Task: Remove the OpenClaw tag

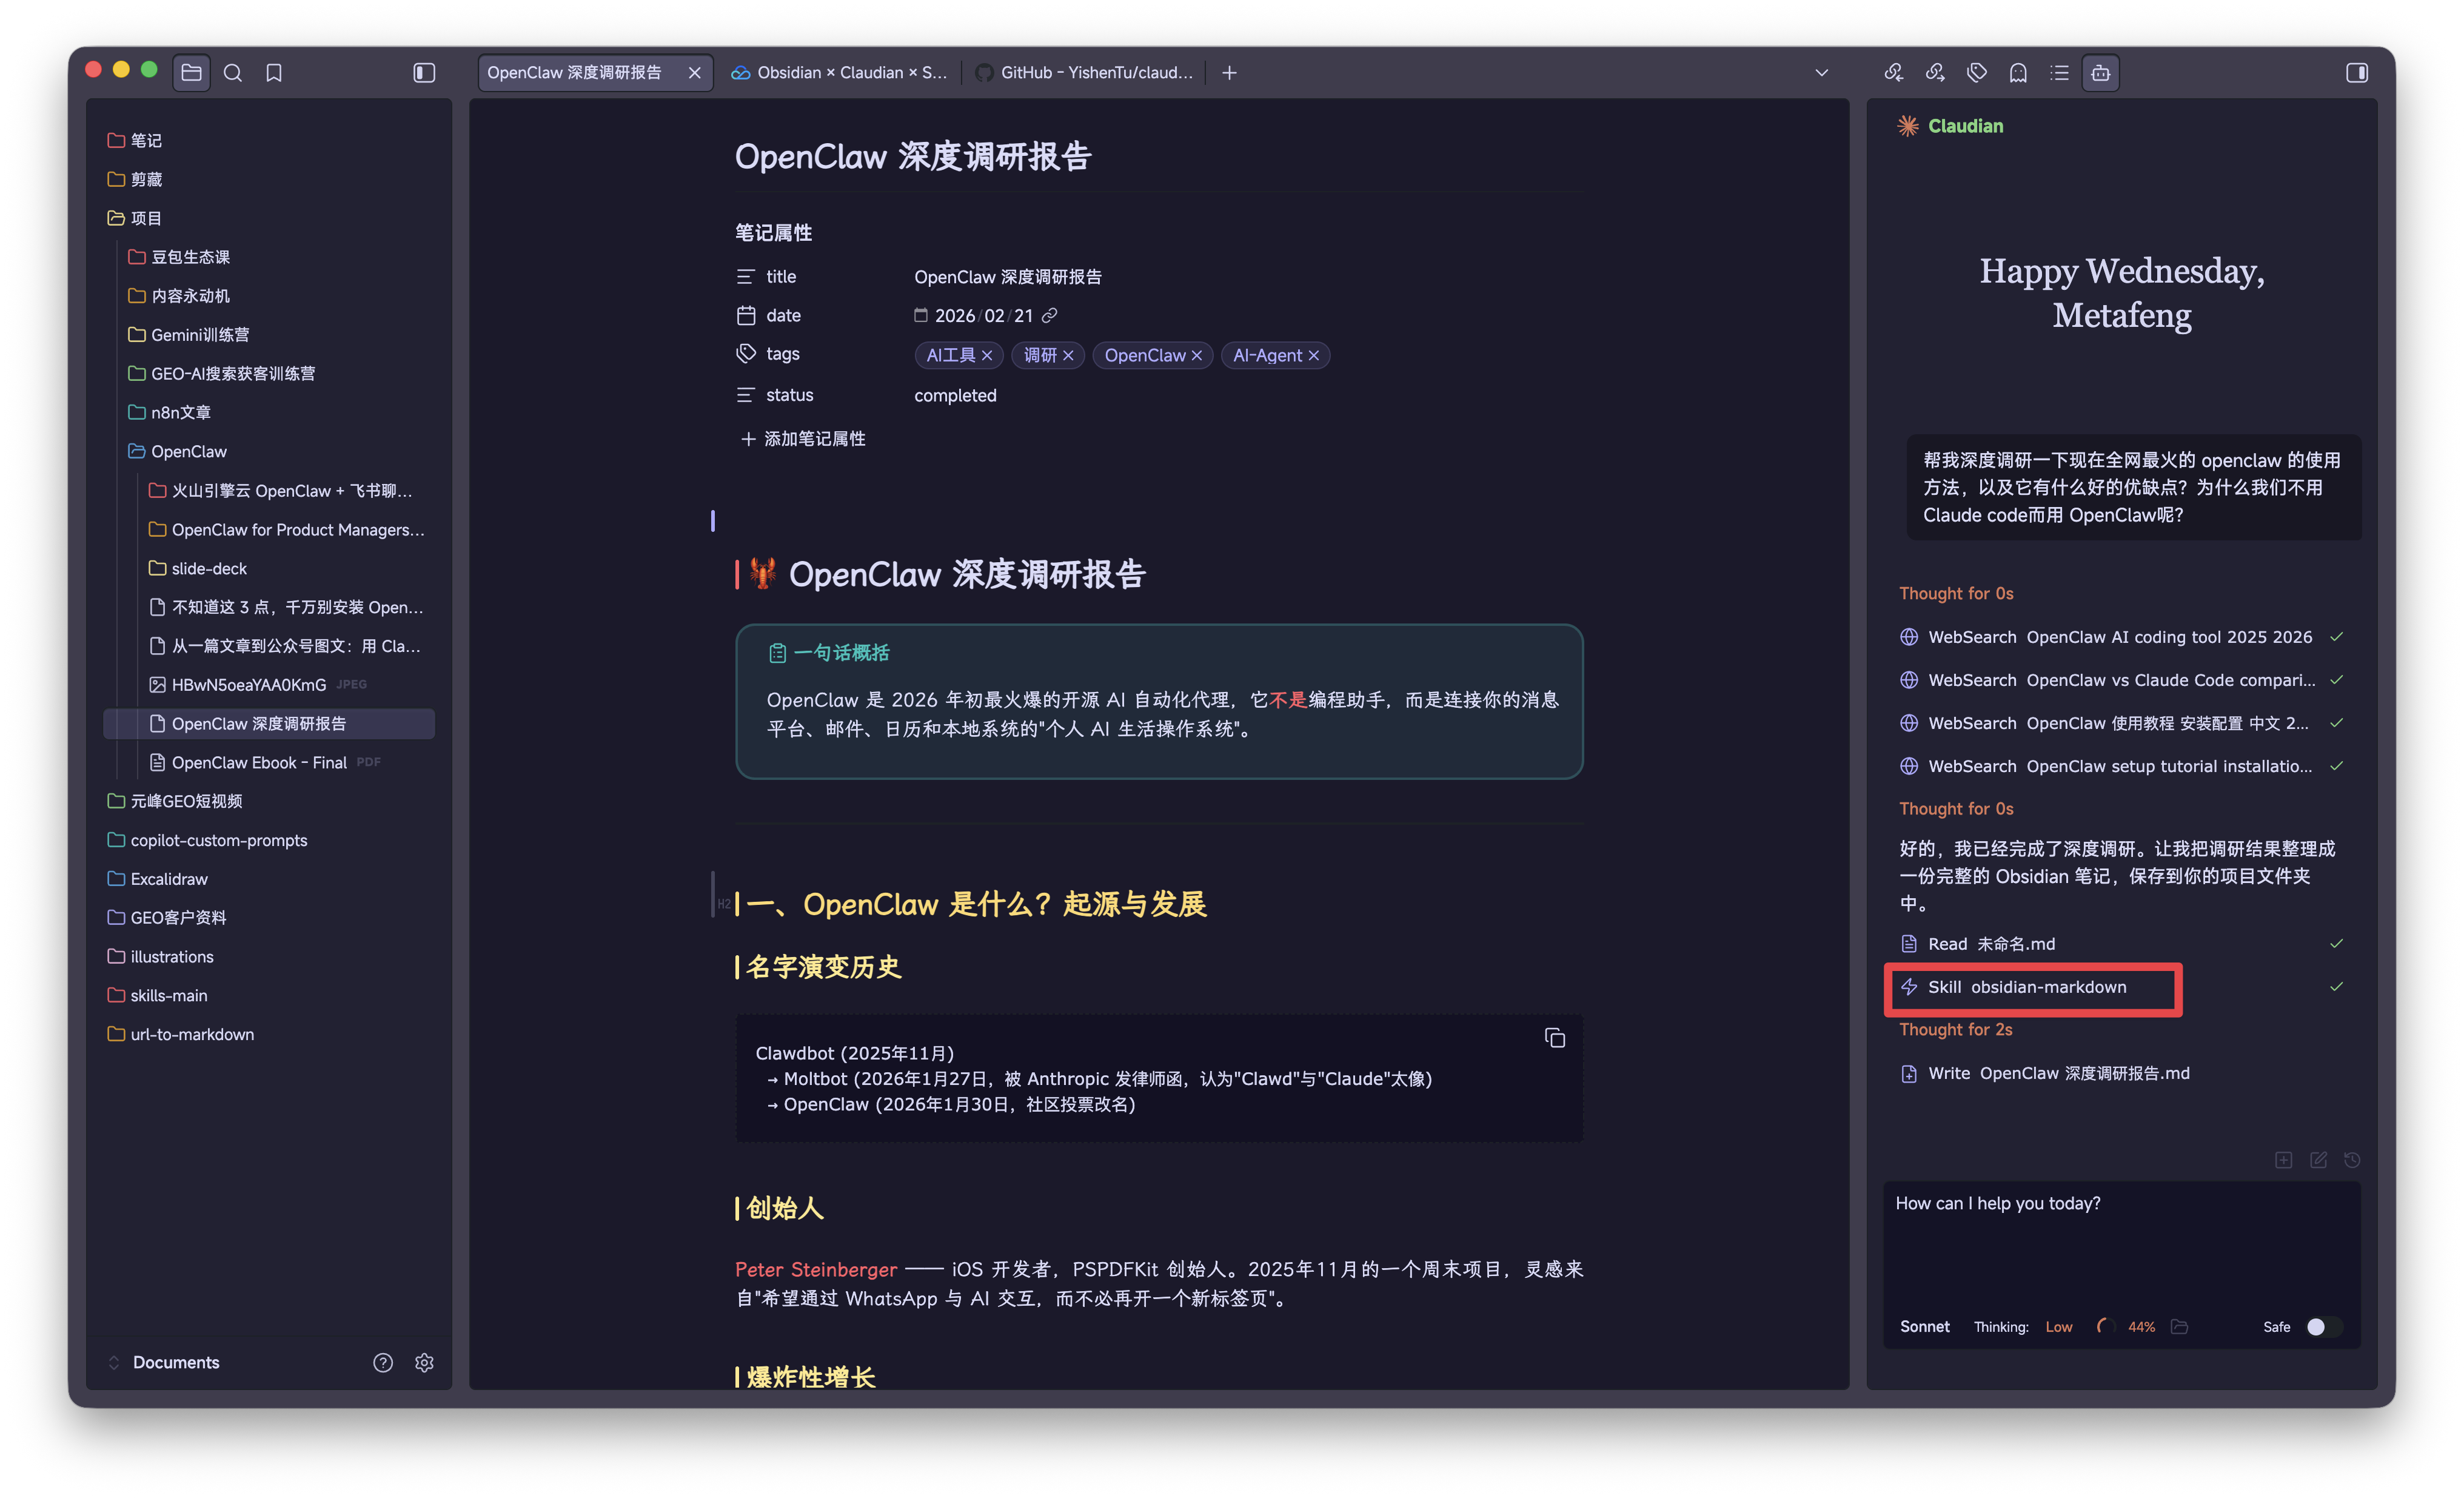Action: (1197, 355)
